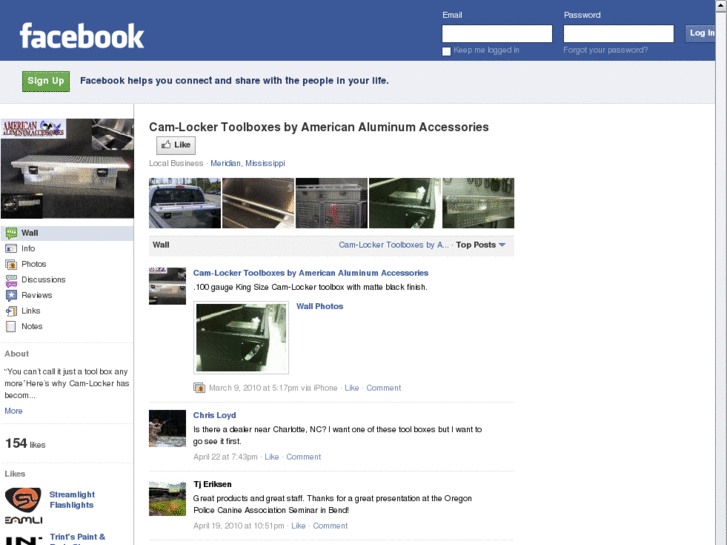Viewport: 727px width, 545px height.
Task: Comment on the March 9 toolbox post
Action: [x=383, y=388]
